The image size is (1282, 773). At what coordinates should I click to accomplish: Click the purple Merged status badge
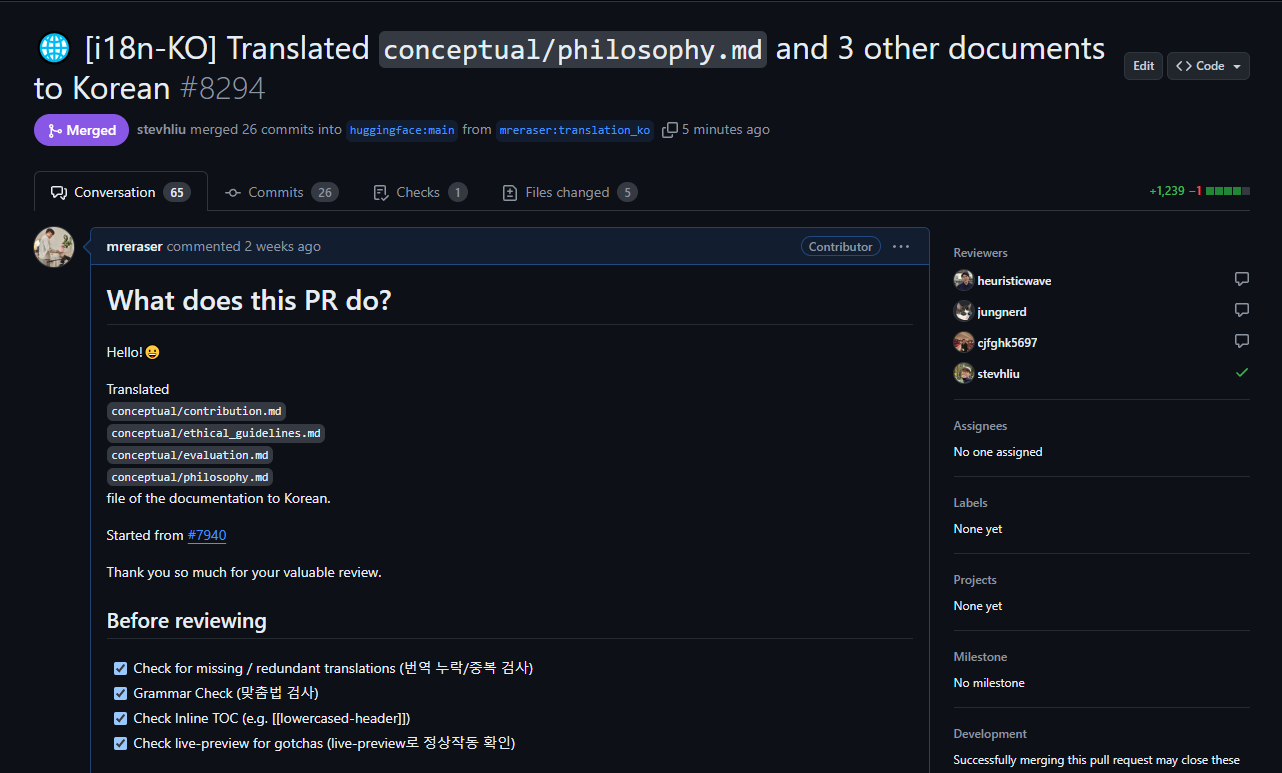coord(81,130)
